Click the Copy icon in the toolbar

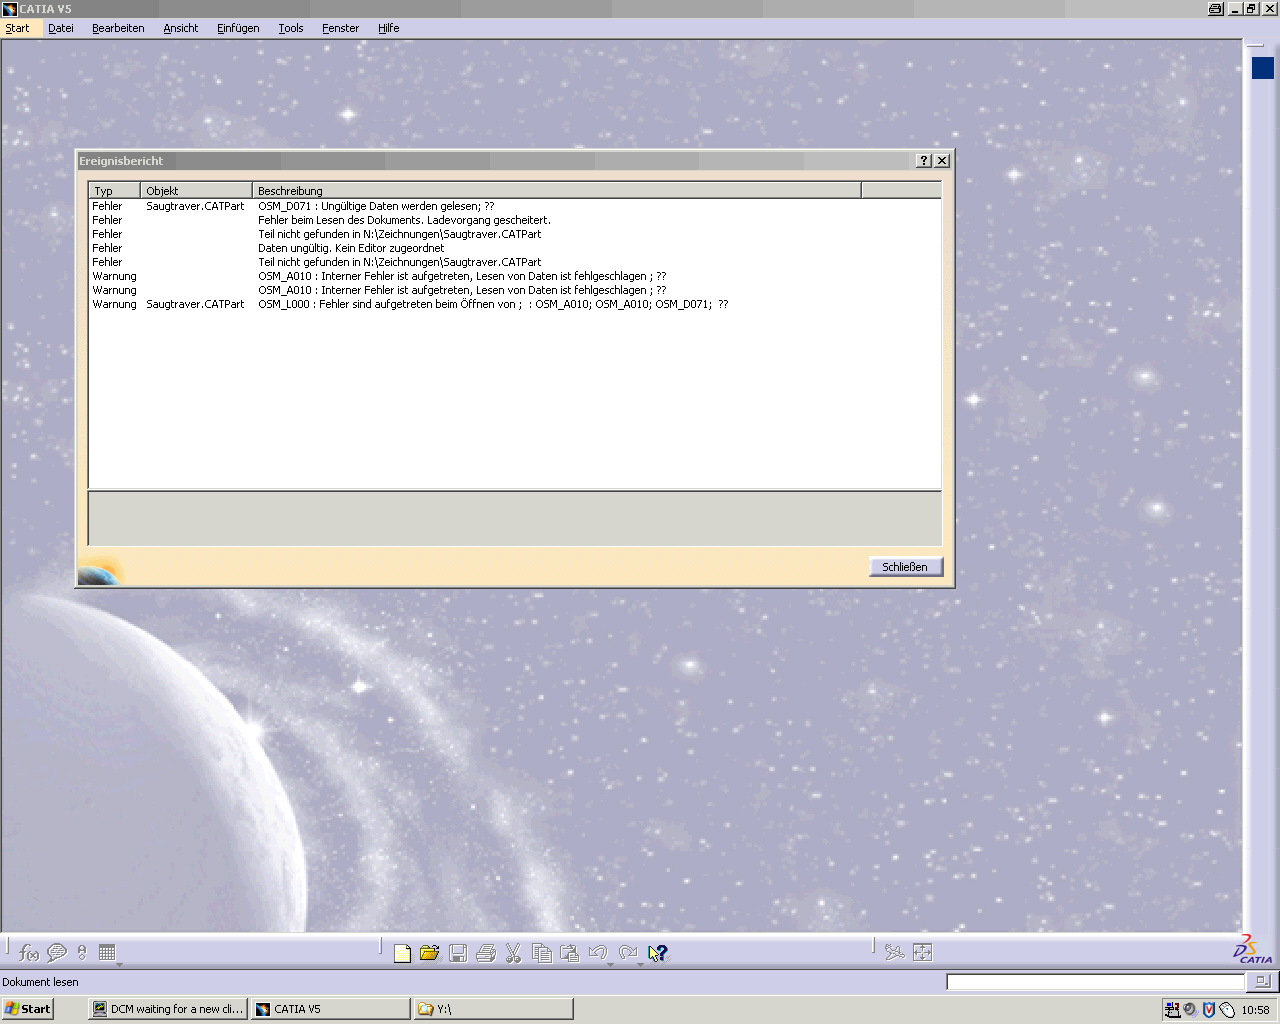coord(542,953)
